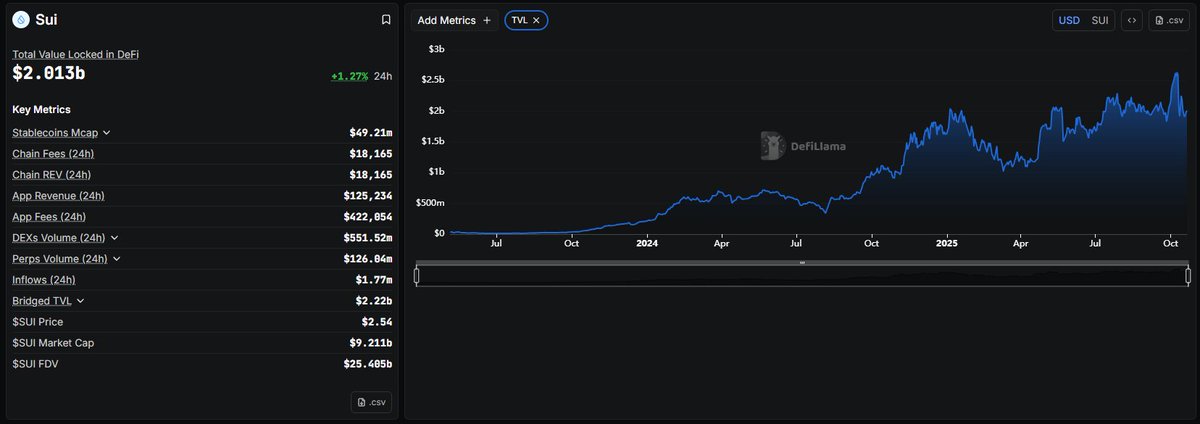Click the $125,234 app revenue value
This screenshot has height=424, width=1200.
click(368, 195)
